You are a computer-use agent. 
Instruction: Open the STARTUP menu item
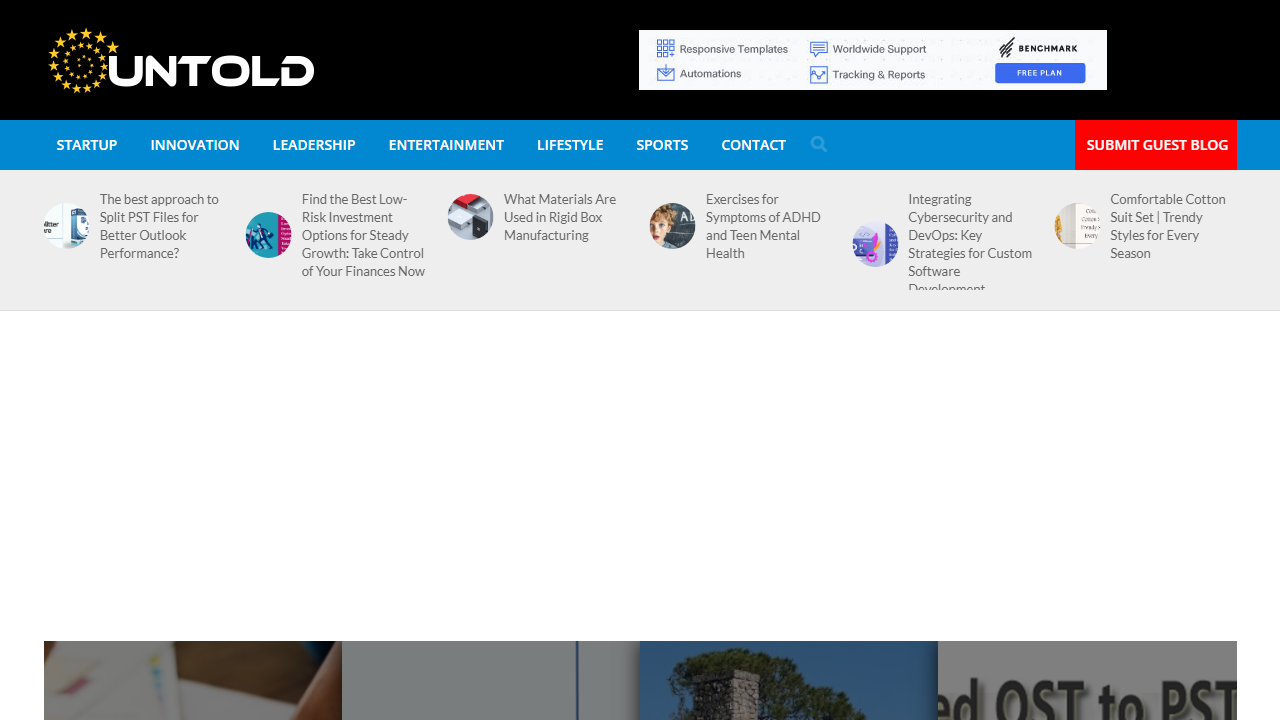tap(86, 144)
